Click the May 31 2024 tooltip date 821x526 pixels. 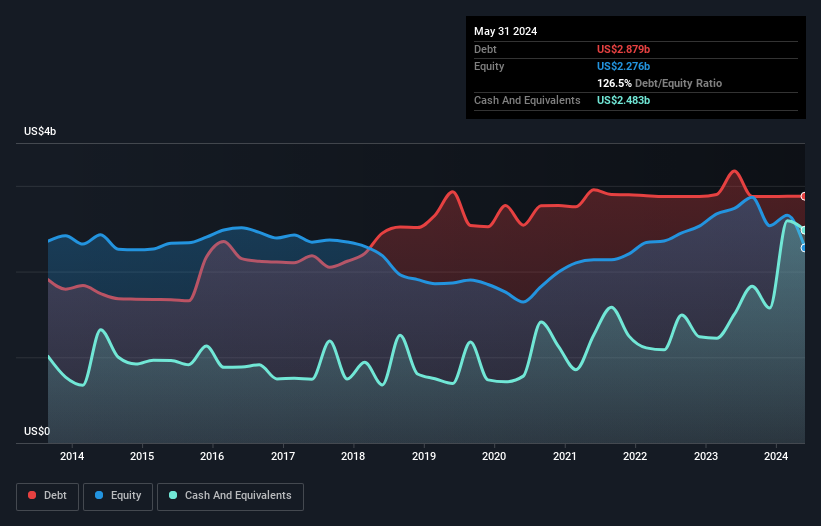(505, 31)
